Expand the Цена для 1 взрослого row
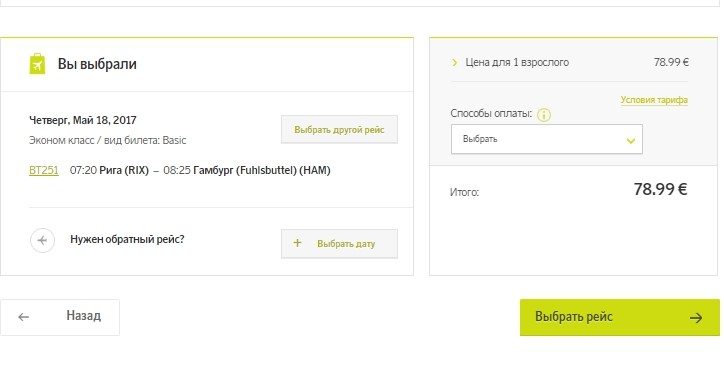Image resolution: width=724 pixels, height=377 pixels. click(570, 62)
